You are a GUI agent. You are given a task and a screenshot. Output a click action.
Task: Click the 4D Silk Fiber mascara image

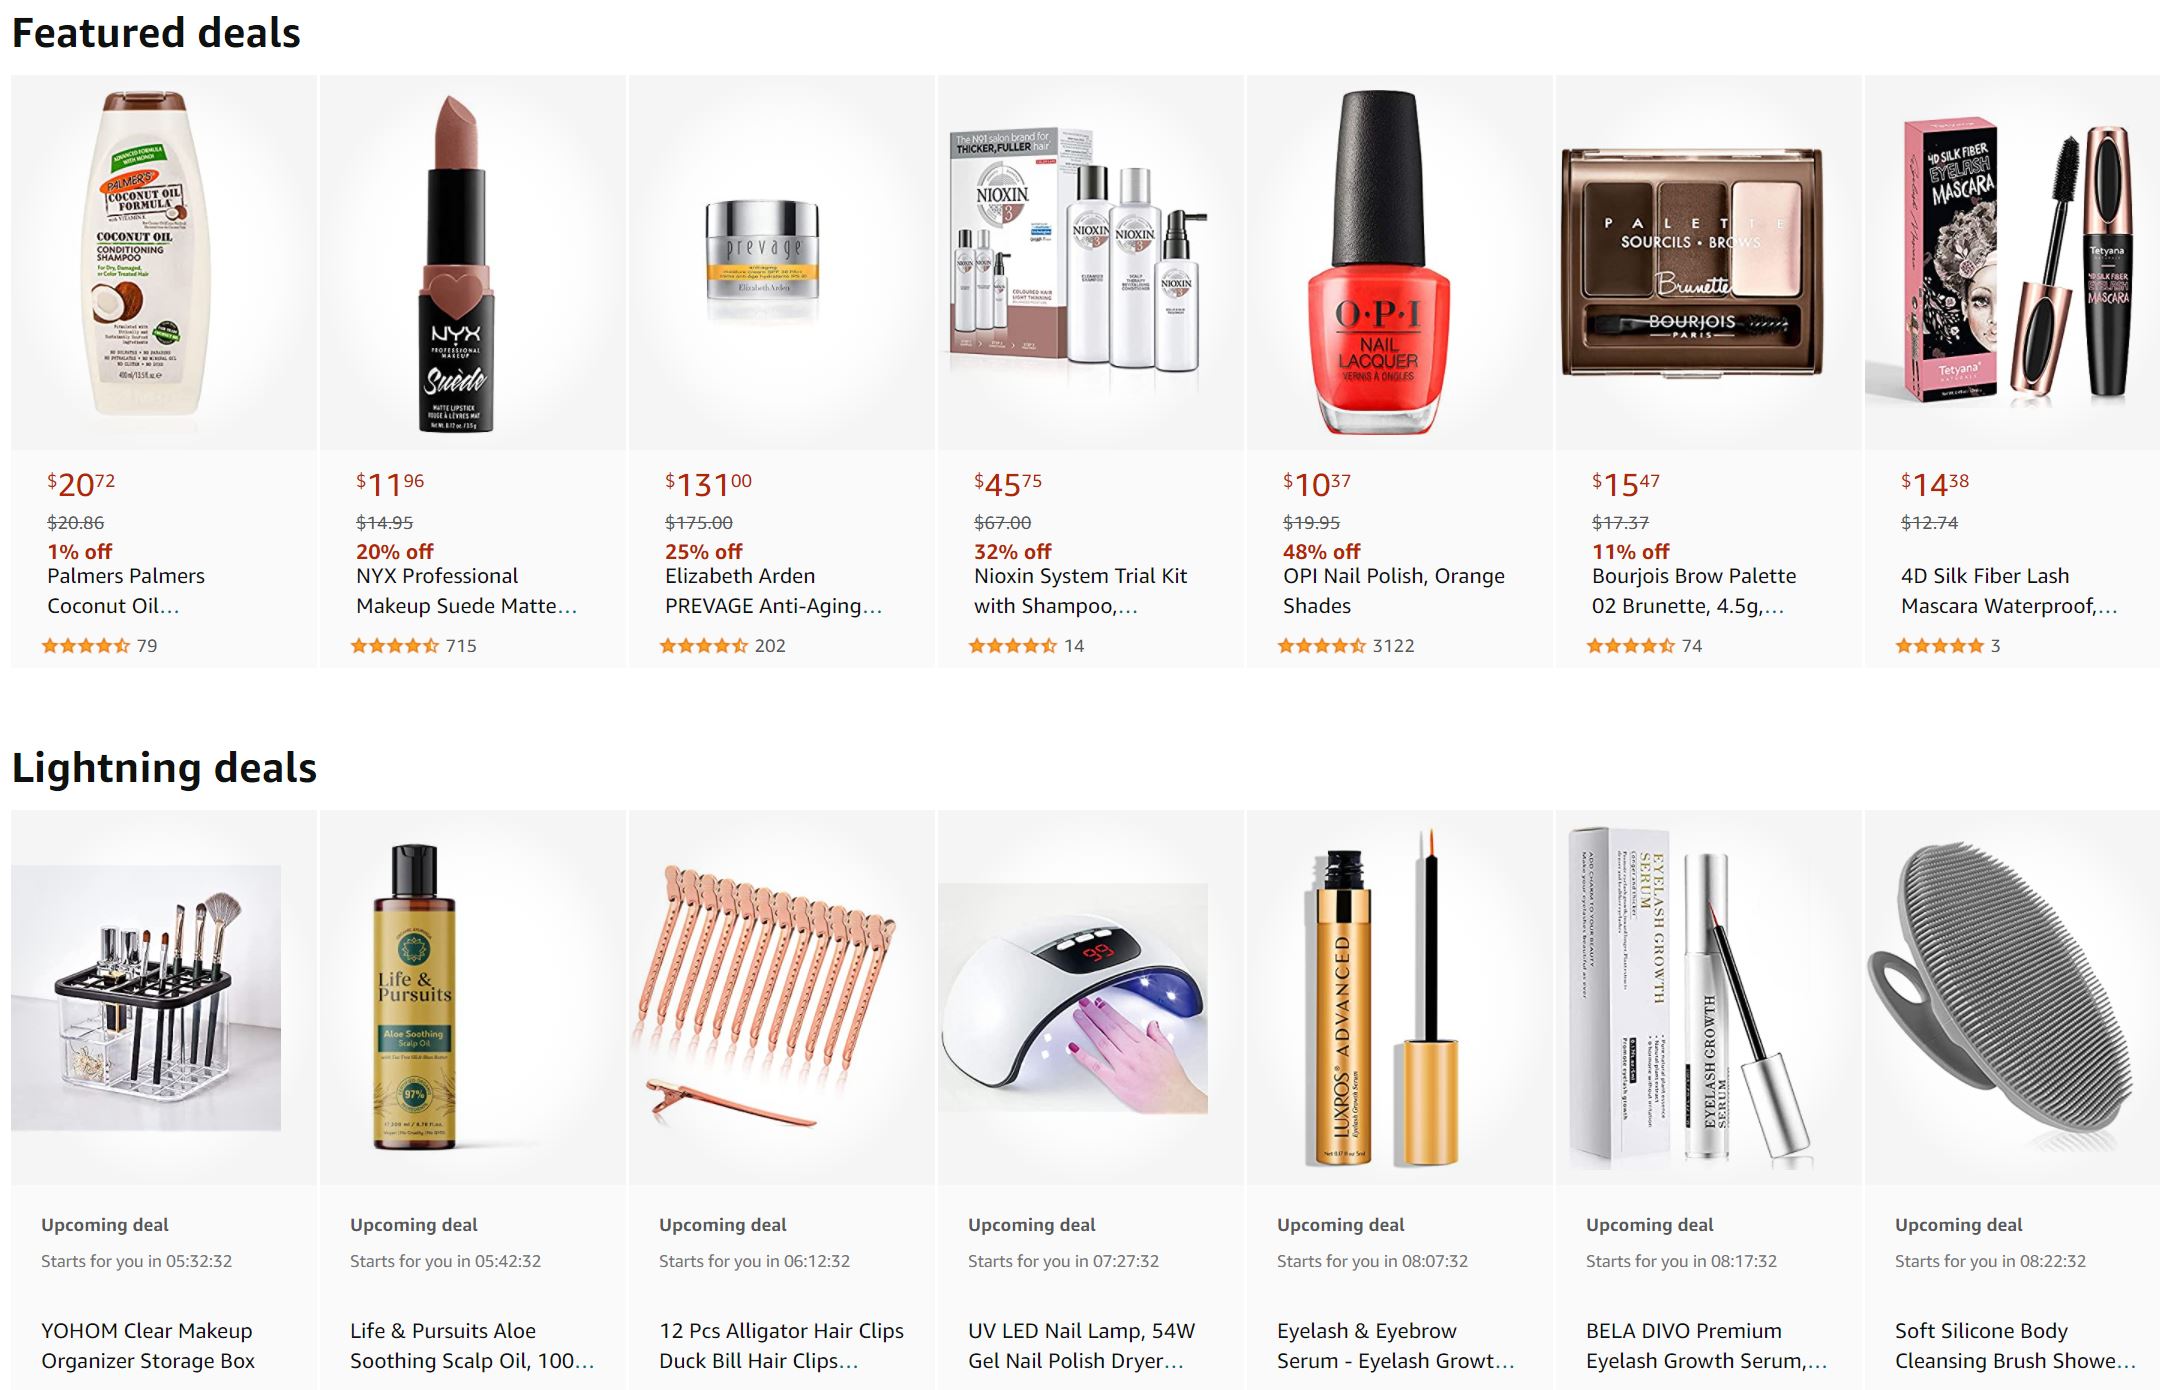(x=2012, y=263)
